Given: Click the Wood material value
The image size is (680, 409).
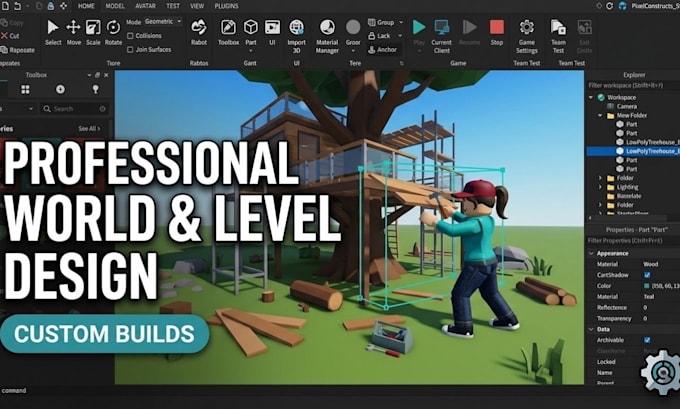Looking at the screenshot, I should [651, 264].
